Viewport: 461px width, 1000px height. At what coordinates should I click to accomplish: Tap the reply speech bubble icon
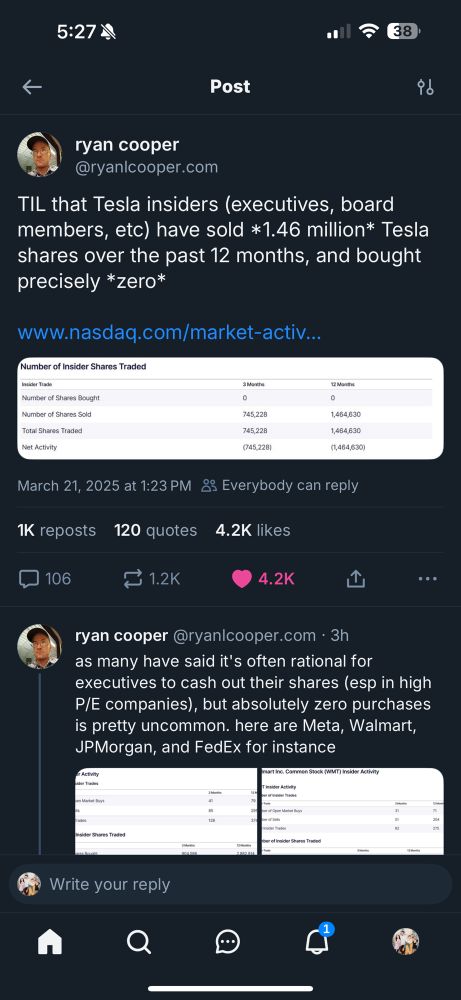[x=29, y=578]
